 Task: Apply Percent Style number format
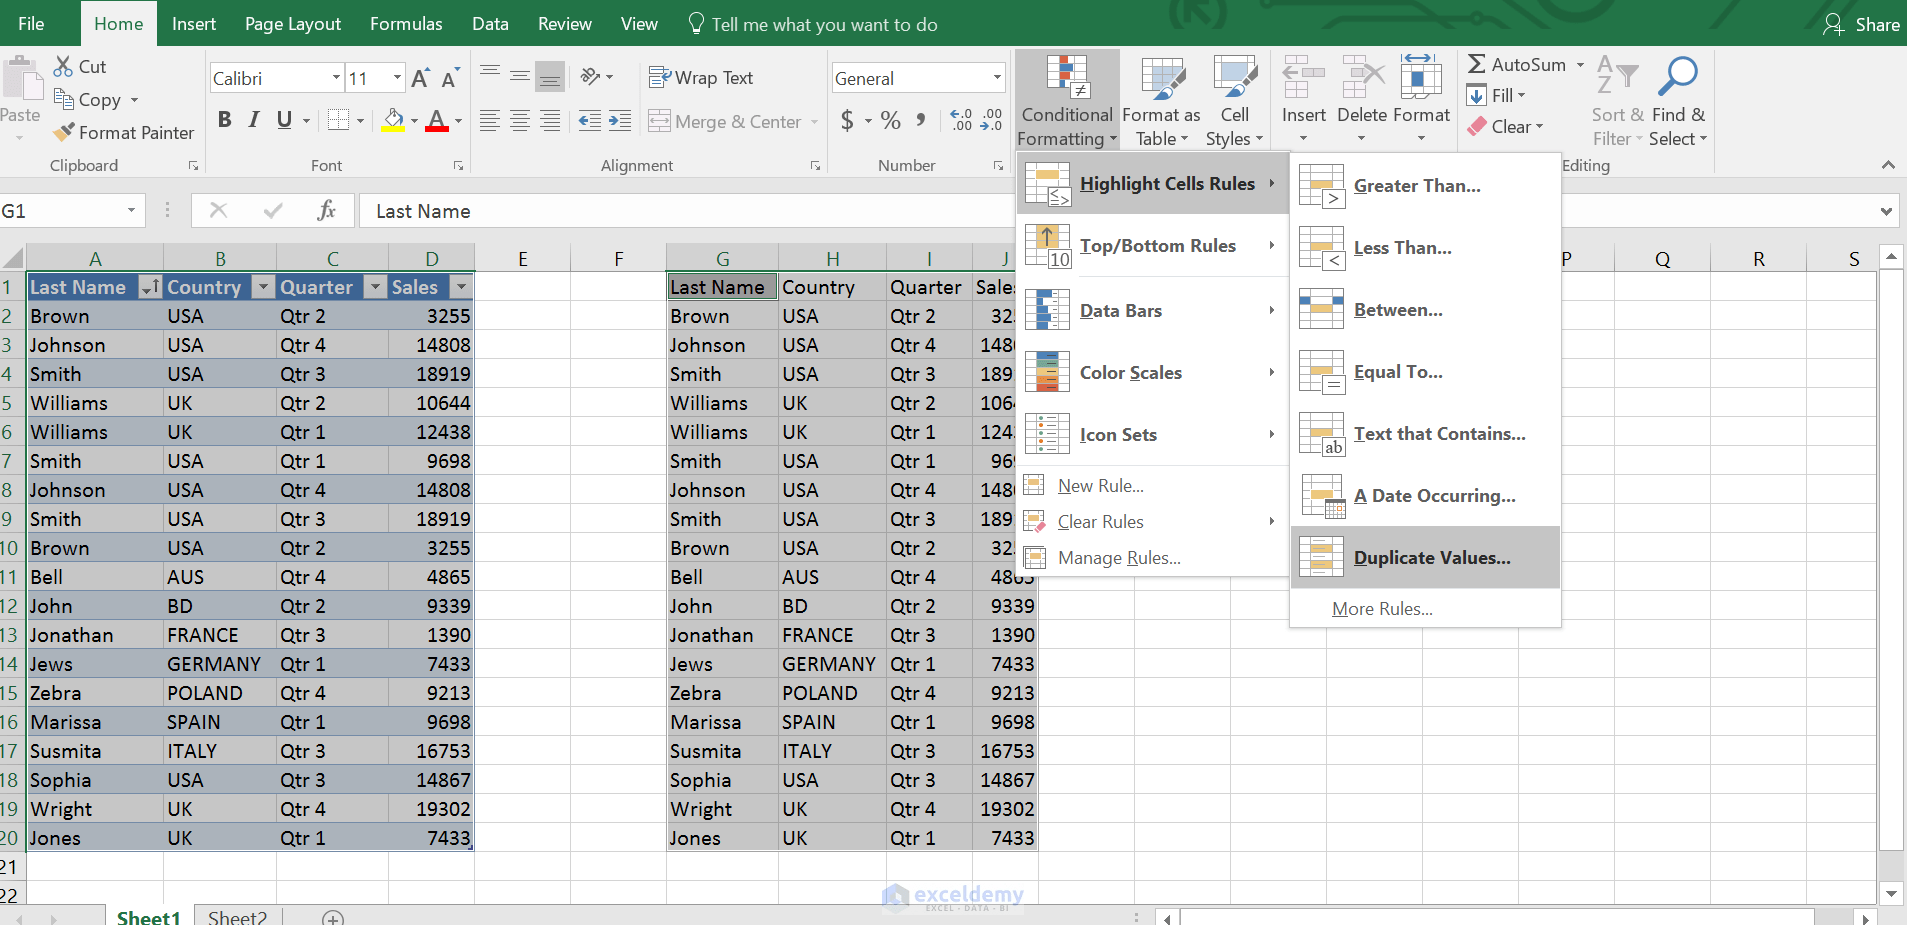[889, 120]
